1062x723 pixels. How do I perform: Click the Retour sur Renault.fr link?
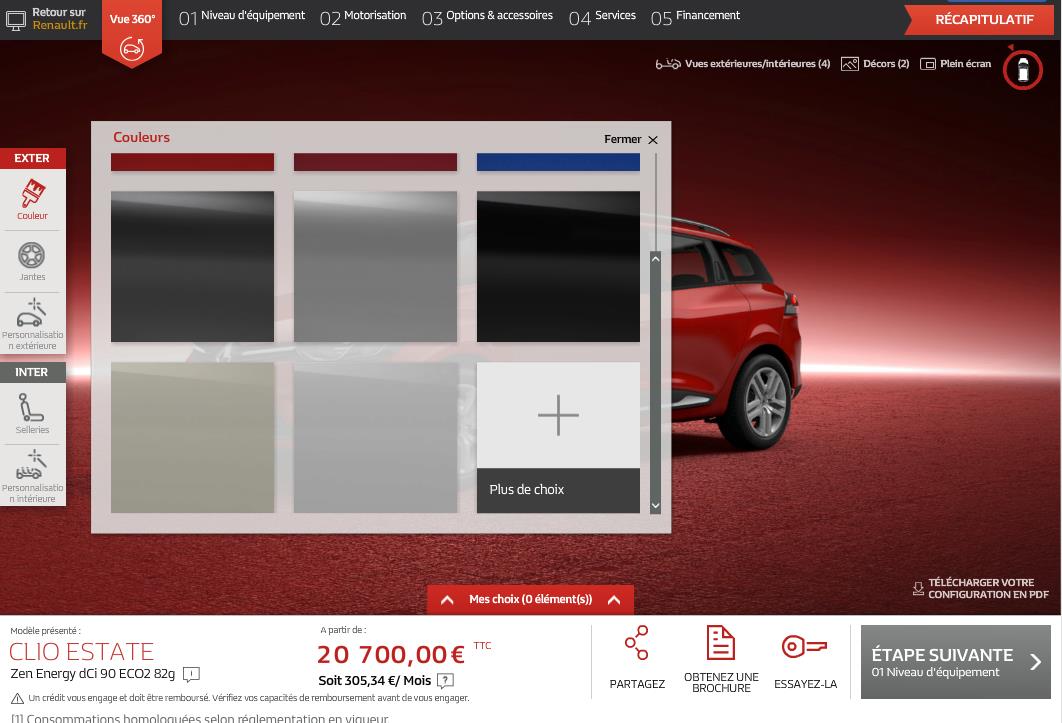(x=60, y=18)
